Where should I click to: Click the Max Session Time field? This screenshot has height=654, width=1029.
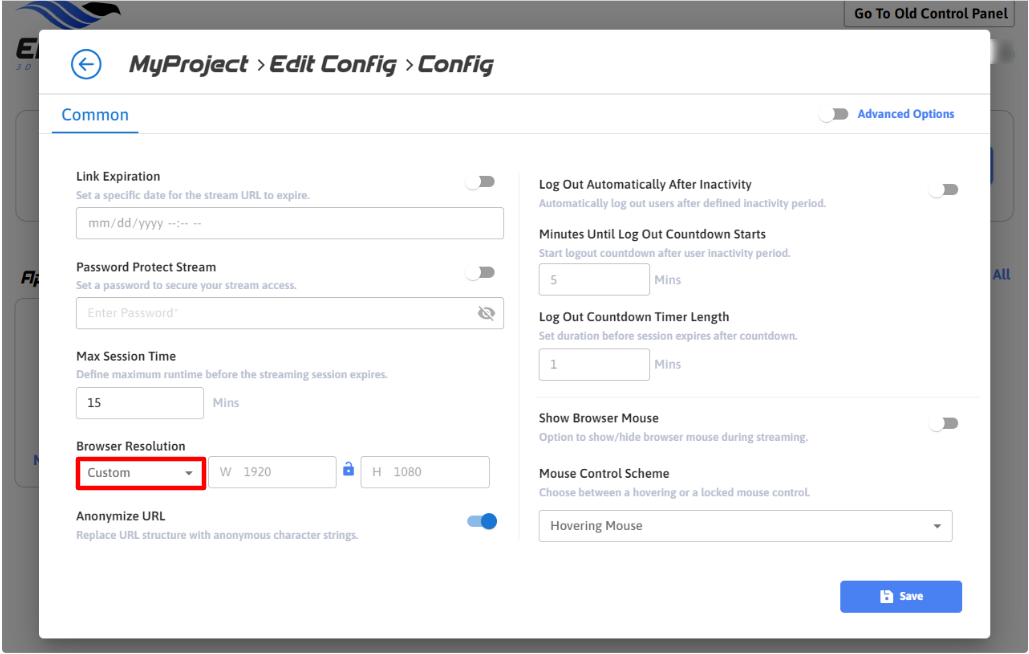click(x=140, y=403)
